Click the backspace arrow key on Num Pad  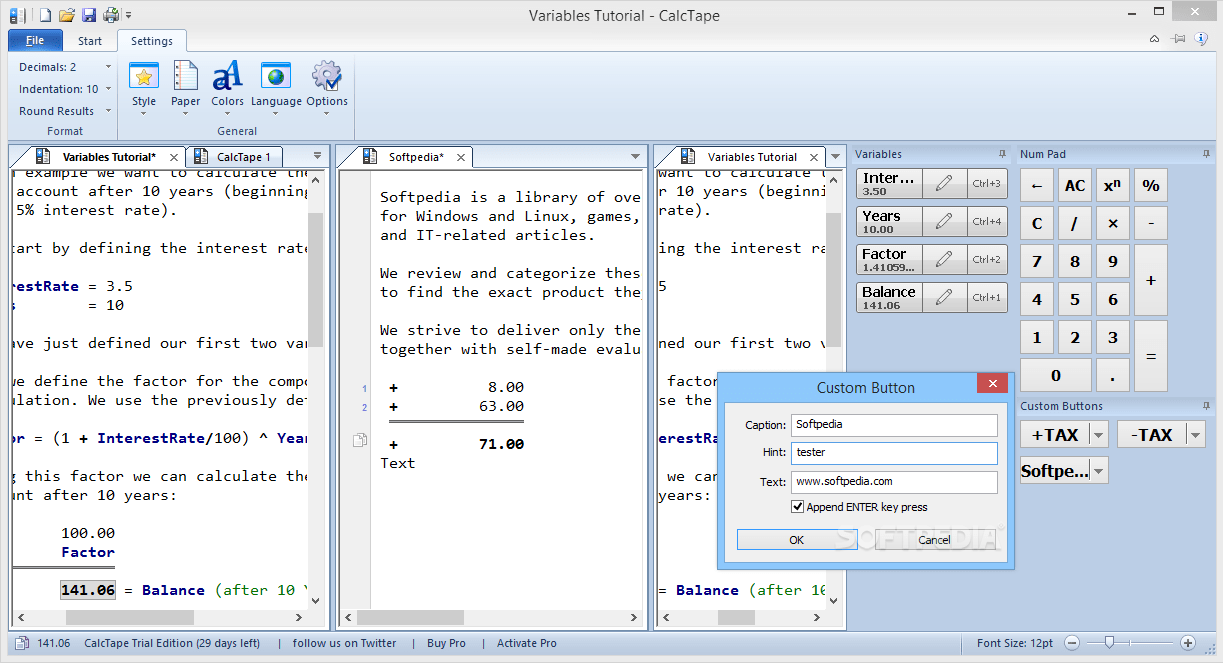pyautogui.click(x=1037, y=186)
